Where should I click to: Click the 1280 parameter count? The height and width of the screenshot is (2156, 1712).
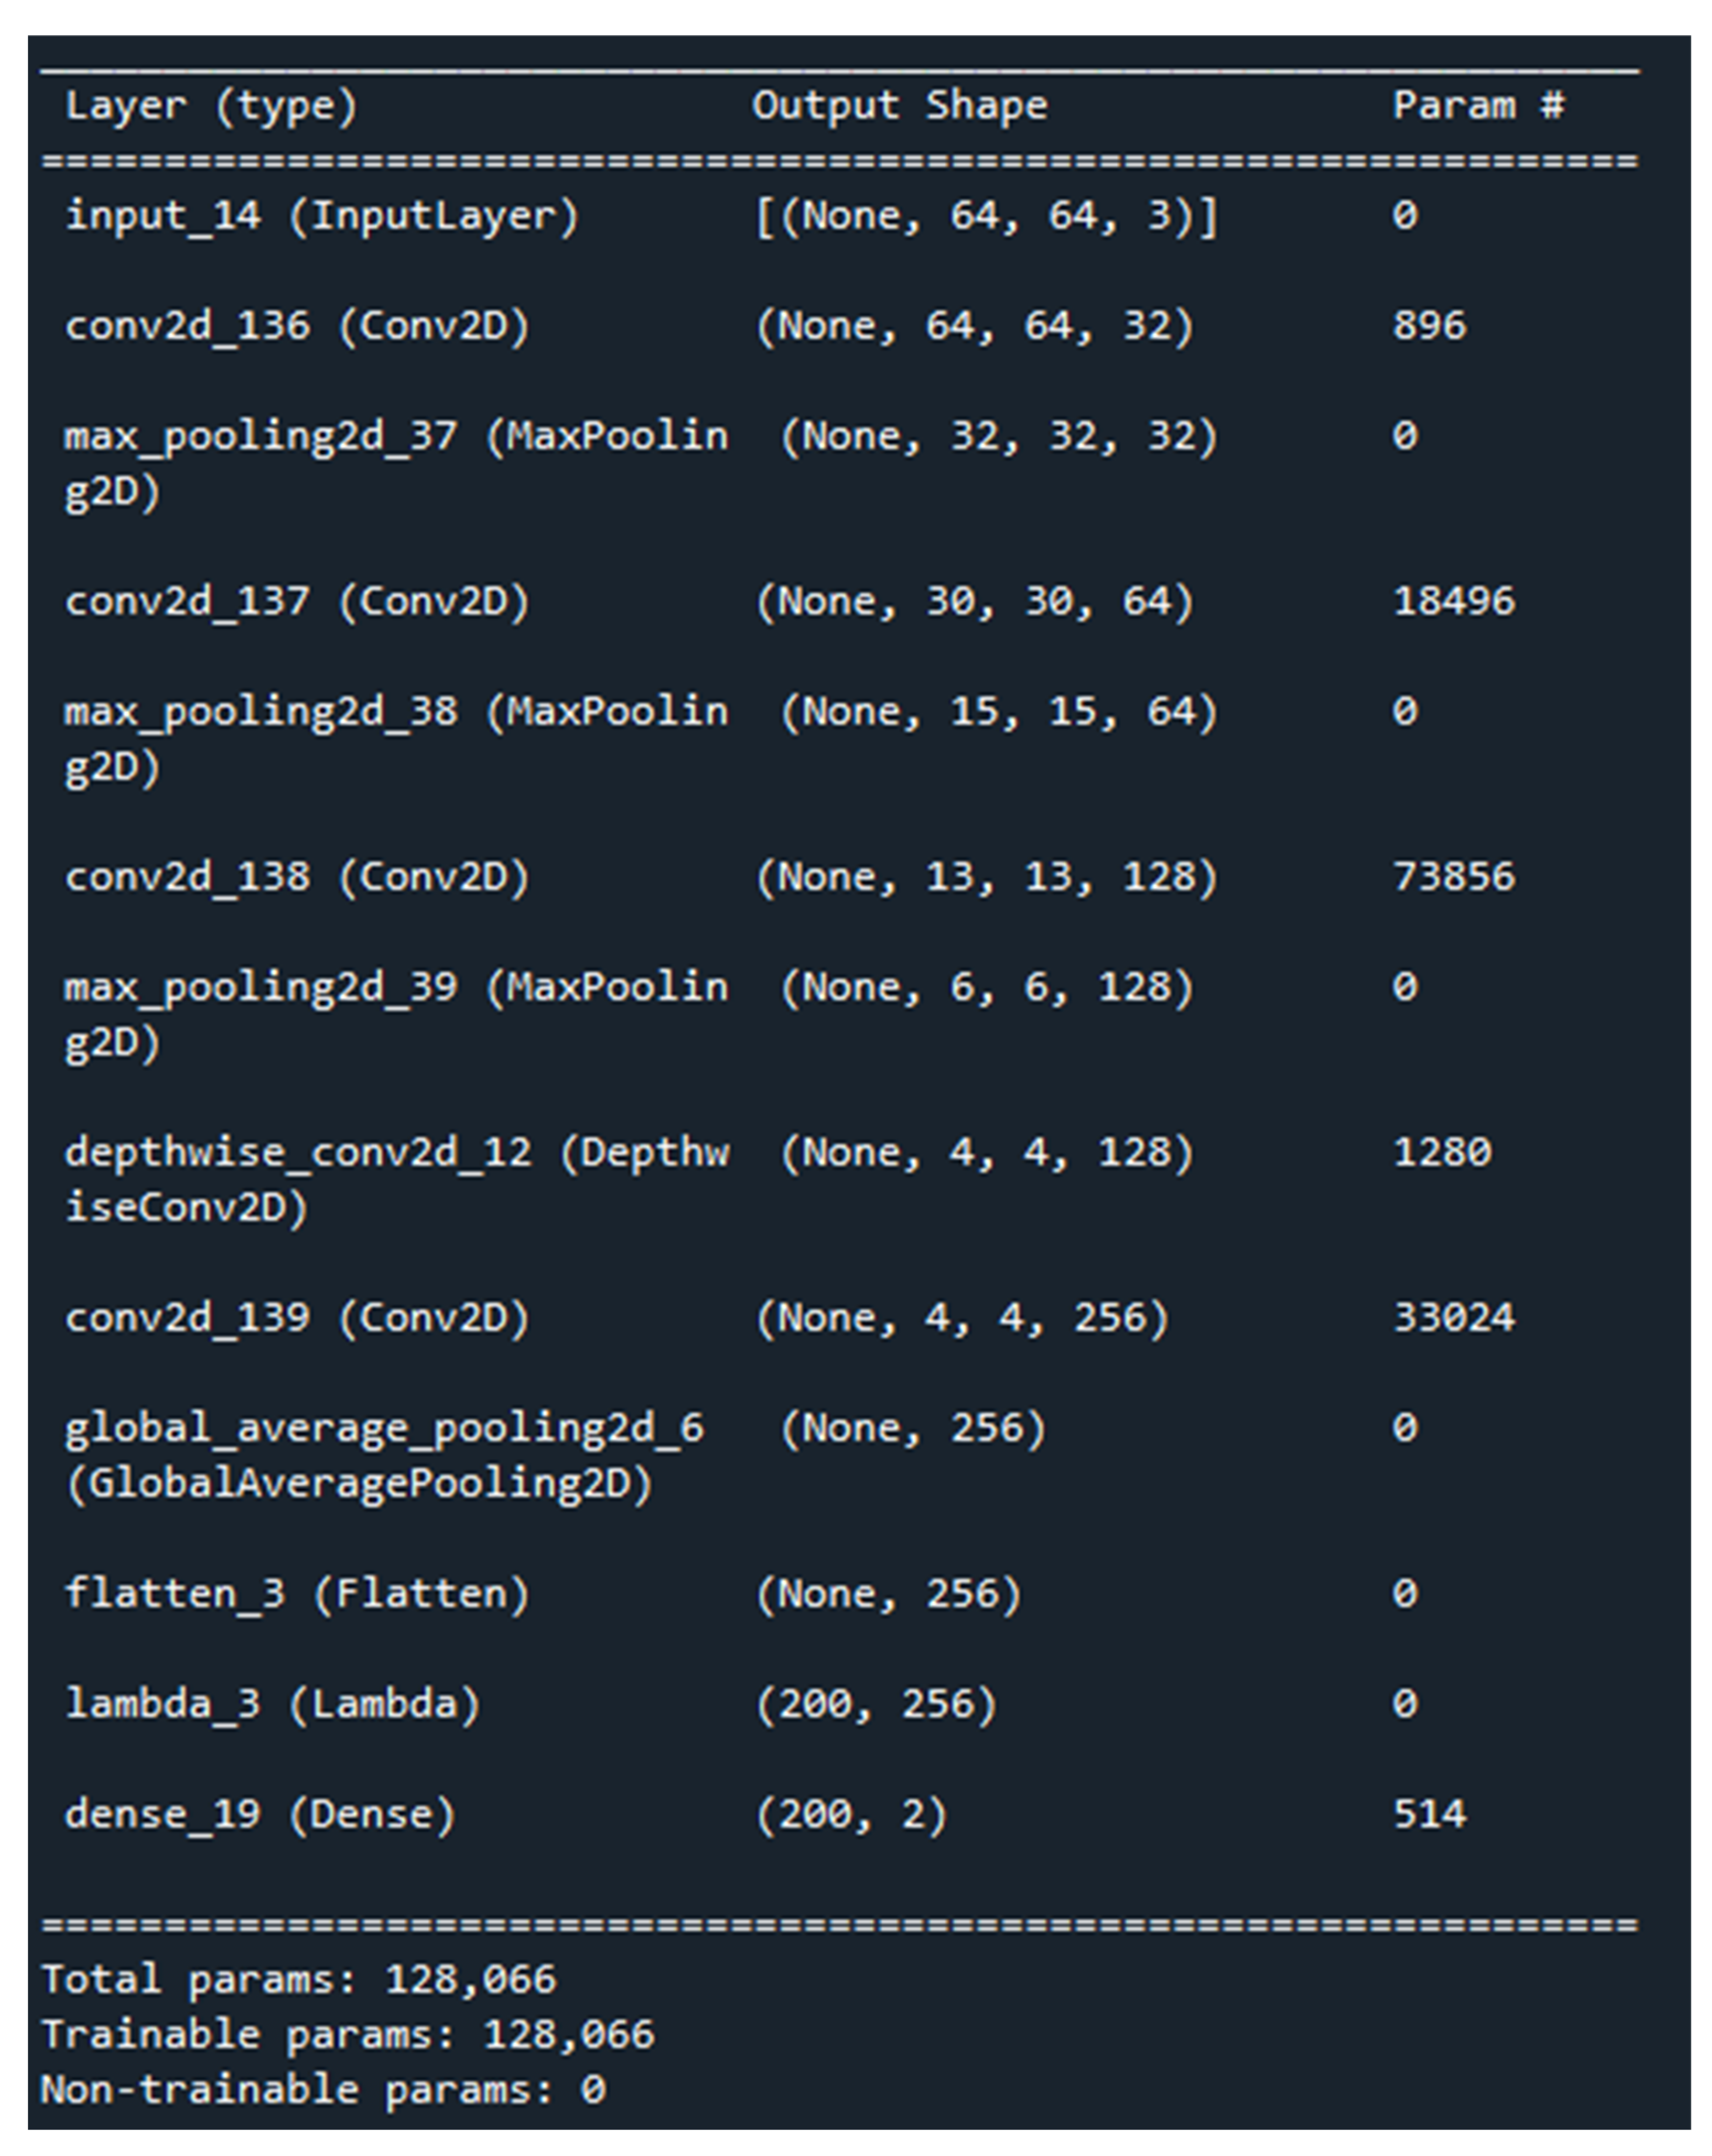pos(1441,1152)
